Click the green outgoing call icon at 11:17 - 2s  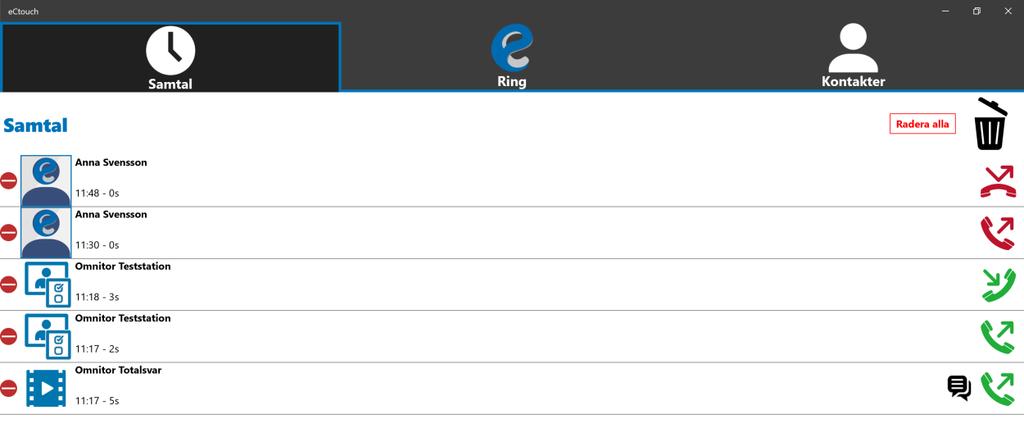[998, 337]
